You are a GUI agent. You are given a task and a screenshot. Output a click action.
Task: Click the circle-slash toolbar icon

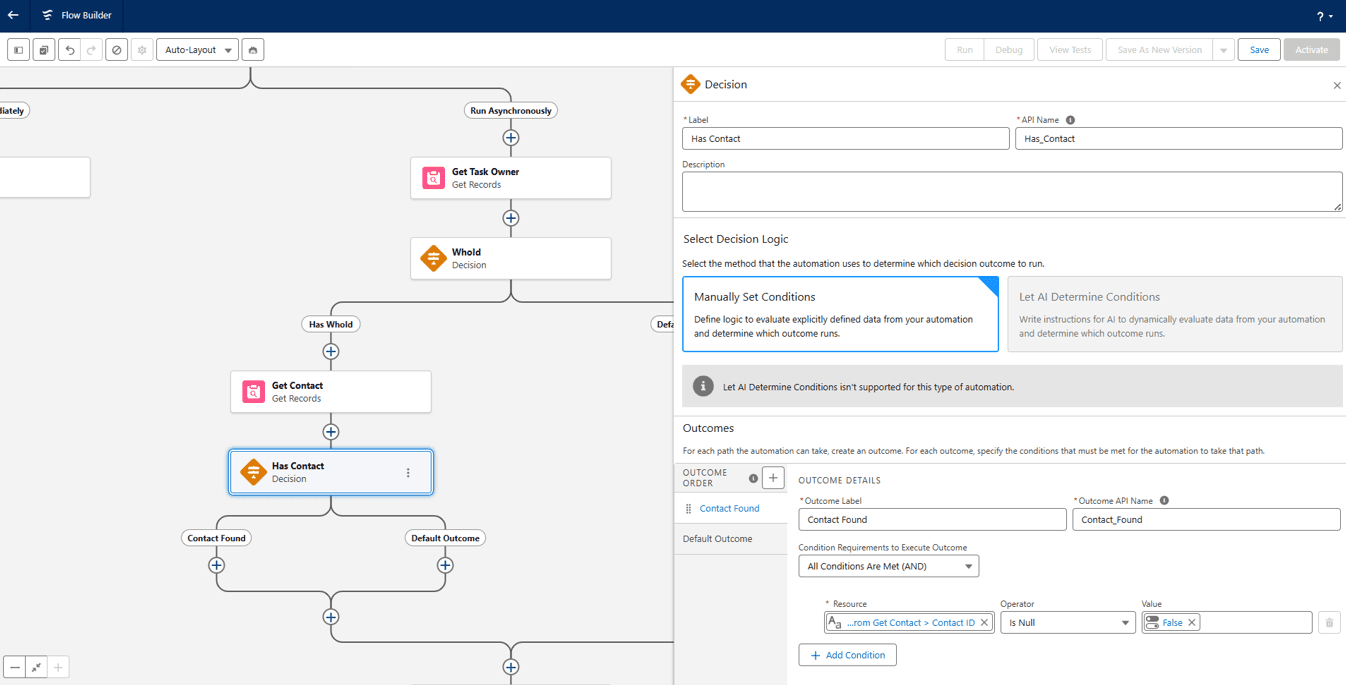point(116,50)
